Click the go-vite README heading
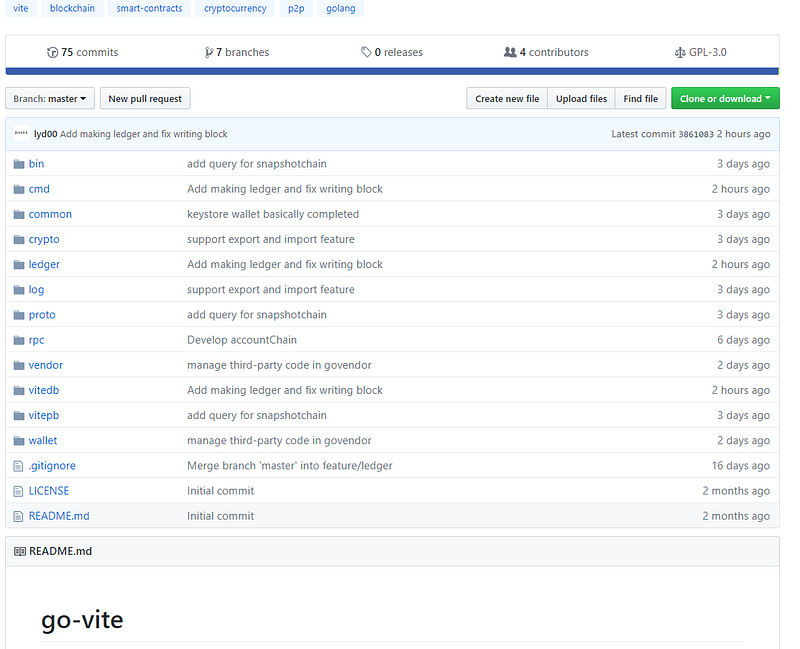The height and width of the screenshot is (649, 800). 82,620
